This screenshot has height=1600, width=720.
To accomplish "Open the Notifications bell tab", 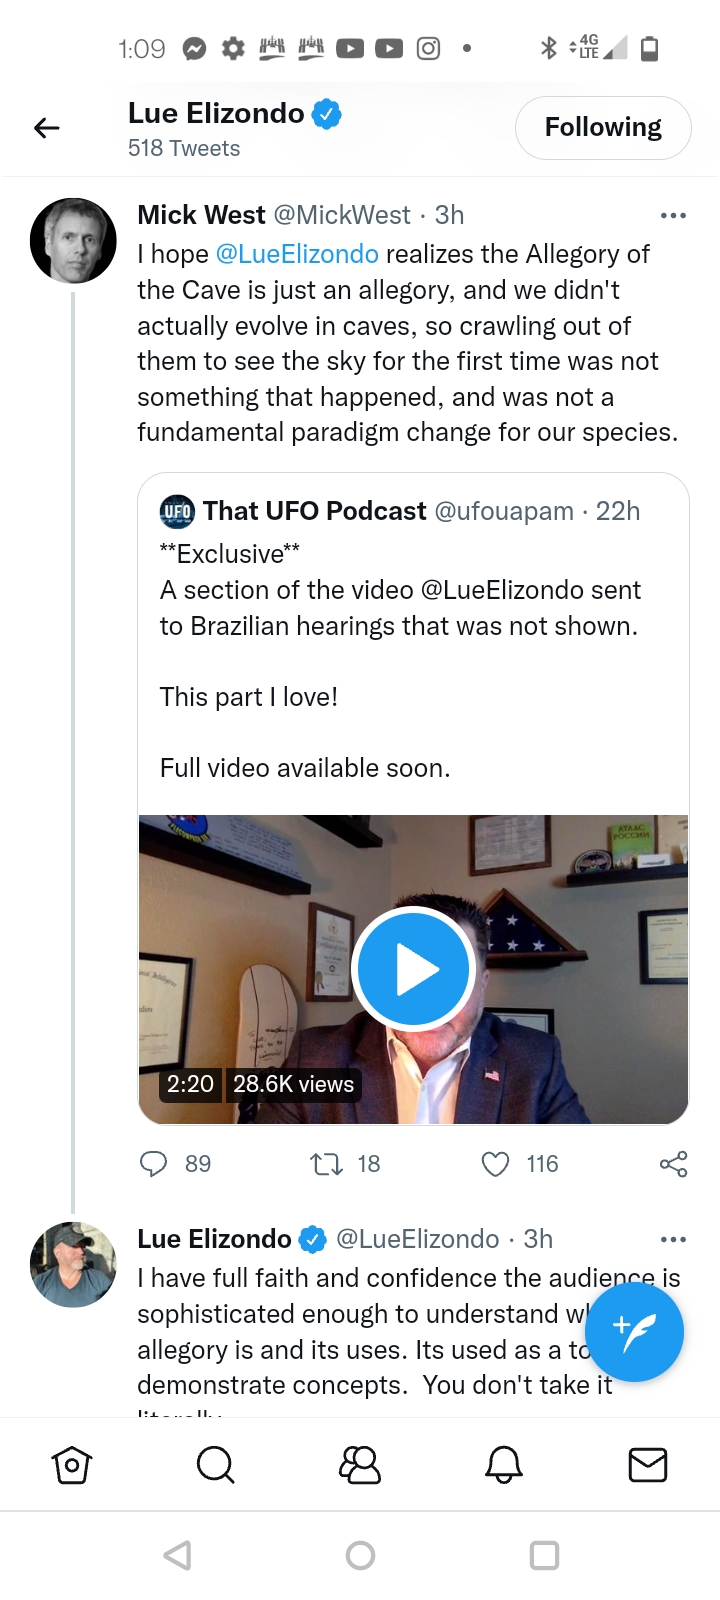I will coord(504,1465).
